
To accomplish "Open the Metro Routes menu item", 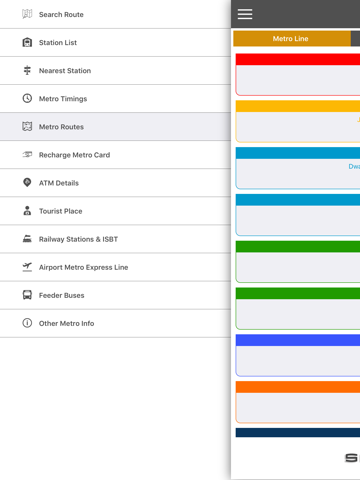I will pyautogui.click(x=115, y=127).
